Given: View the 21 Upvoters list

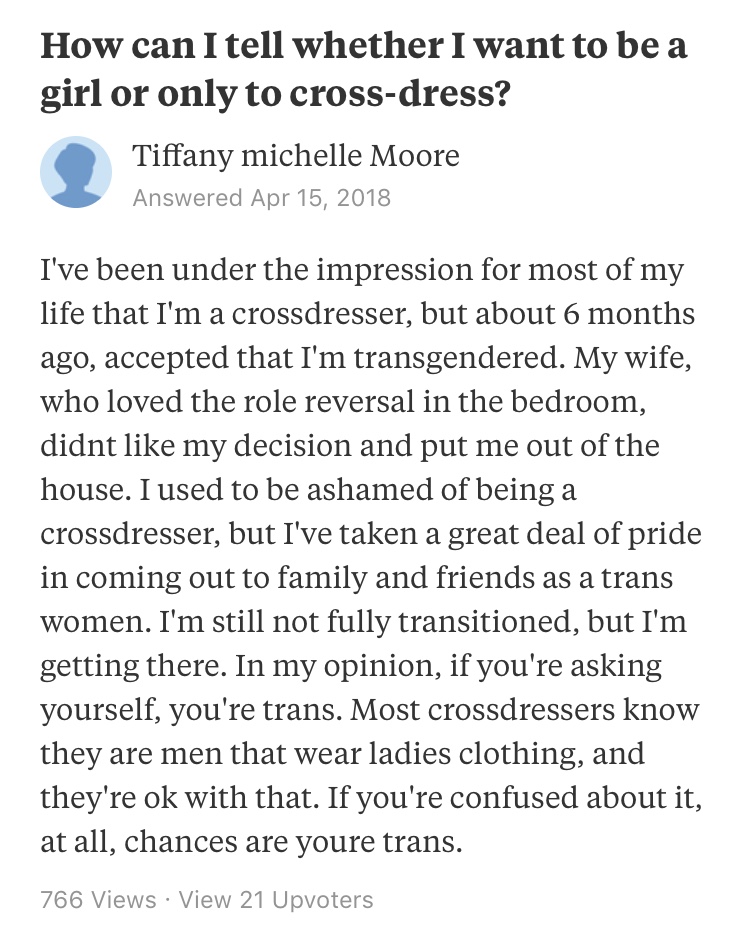Looking at the screenshot, I should pyautogui.click(x=276, y=899).
